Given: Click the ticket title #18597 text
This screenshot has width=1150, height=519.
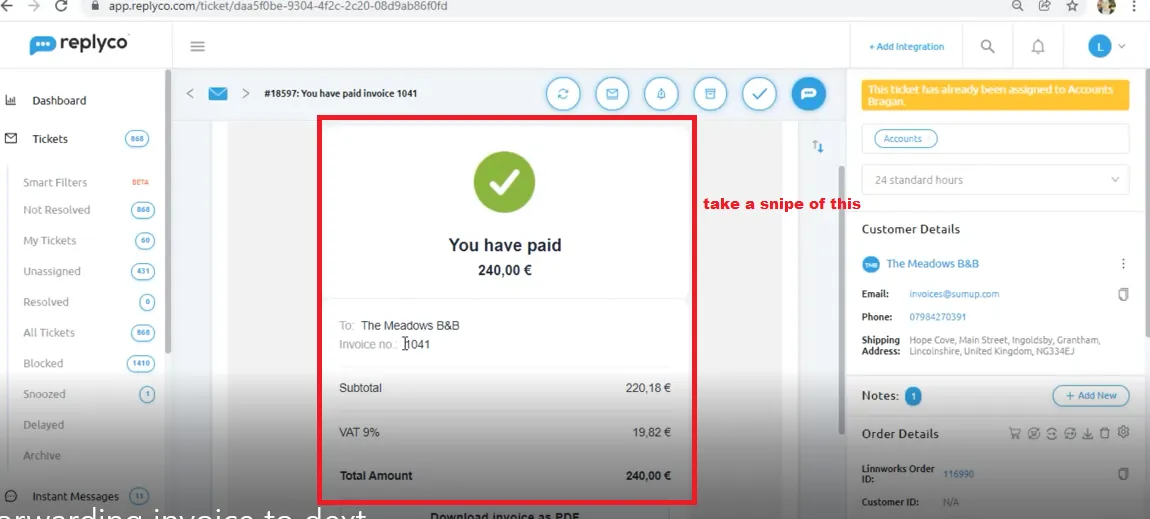Looking at the screenshot, I should [341, 94].
